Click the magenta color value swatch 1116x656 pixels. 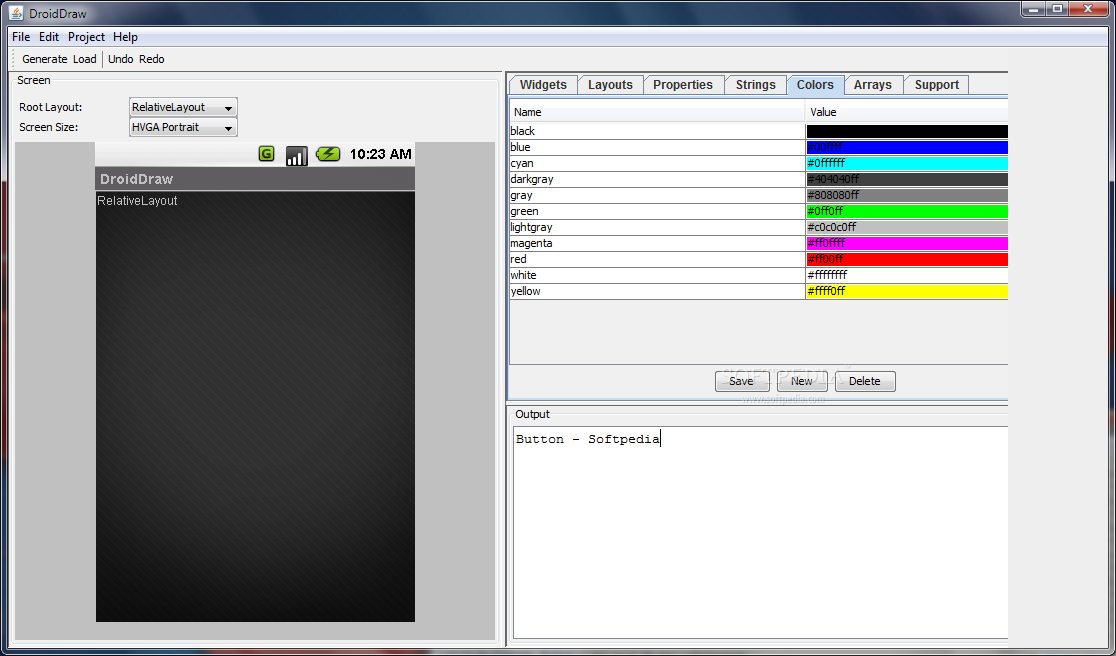click(x=907, y=243)
